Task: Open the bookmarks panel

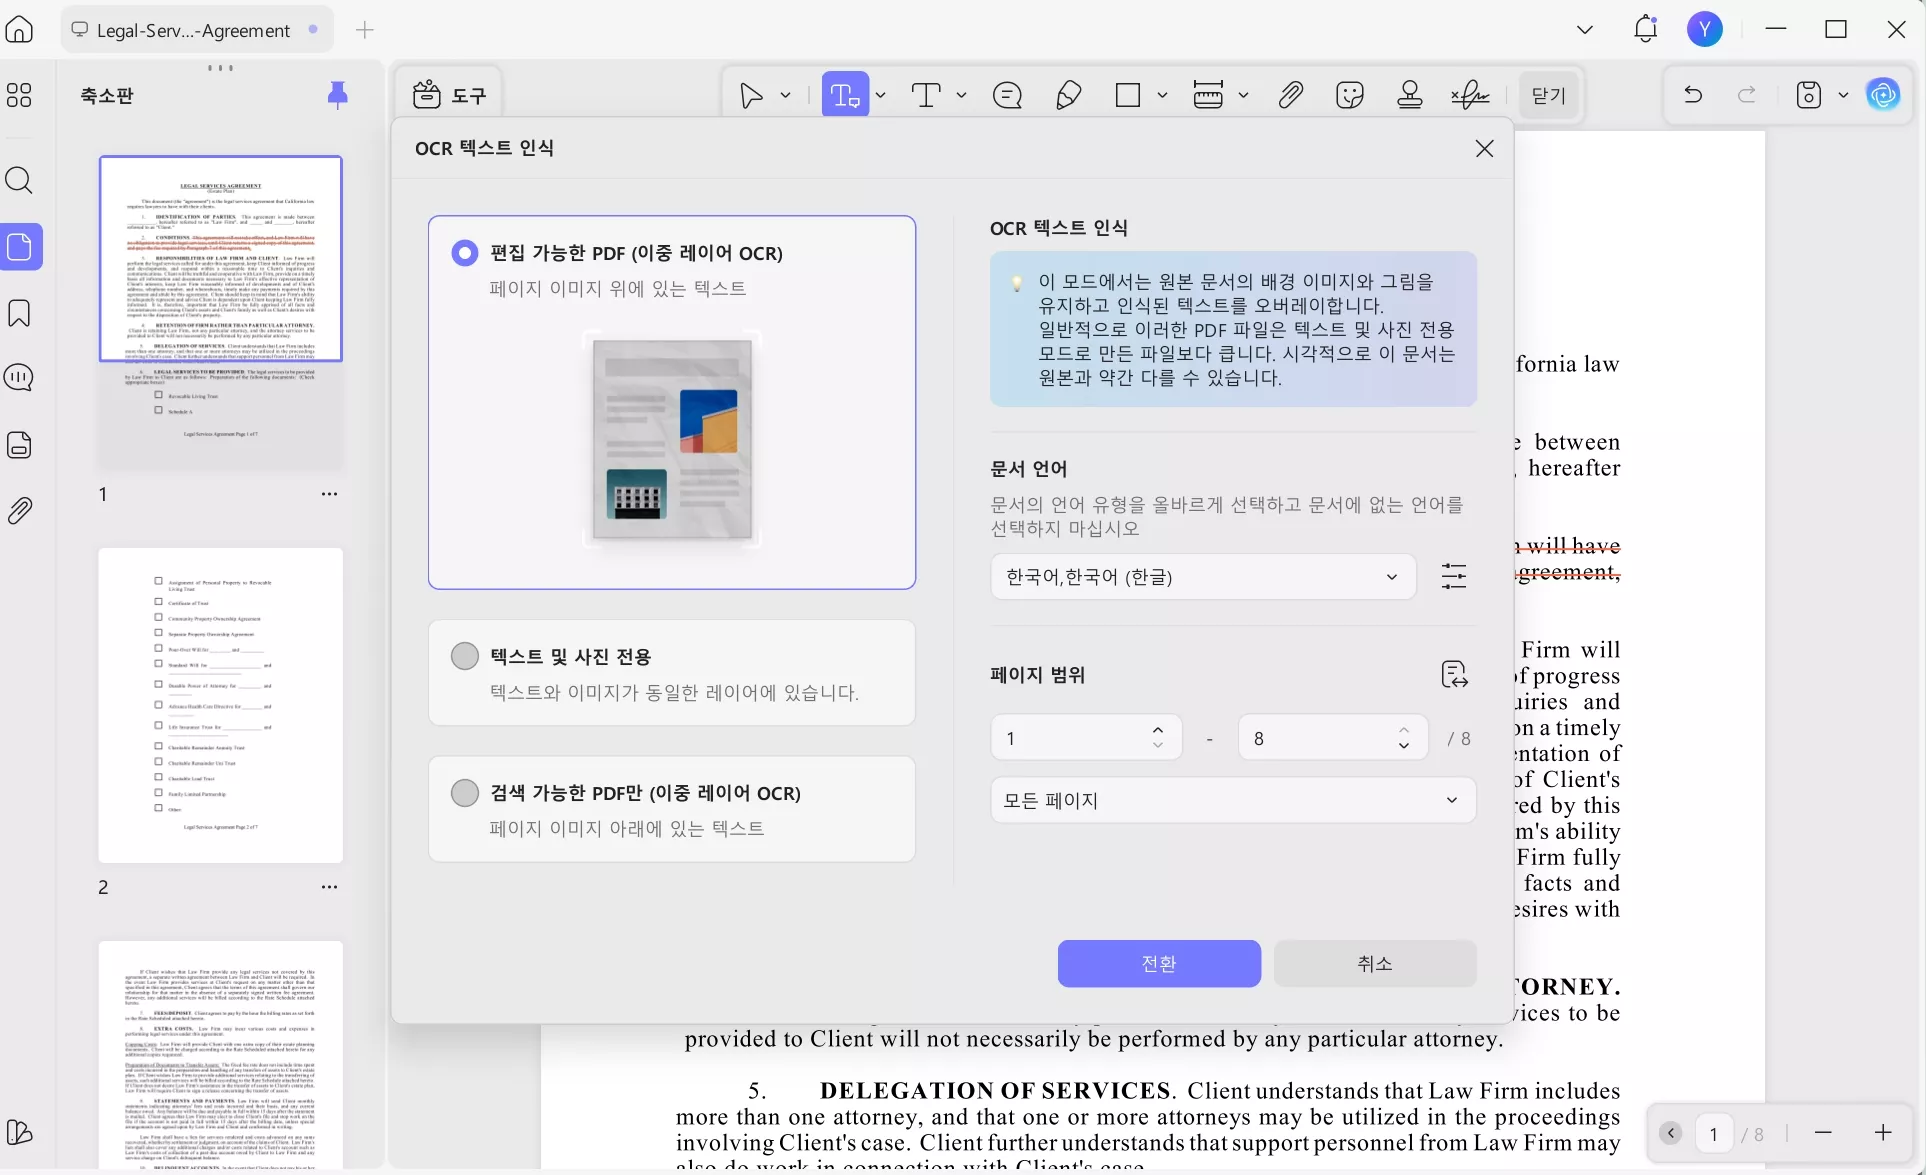Action: pos(20,313)
